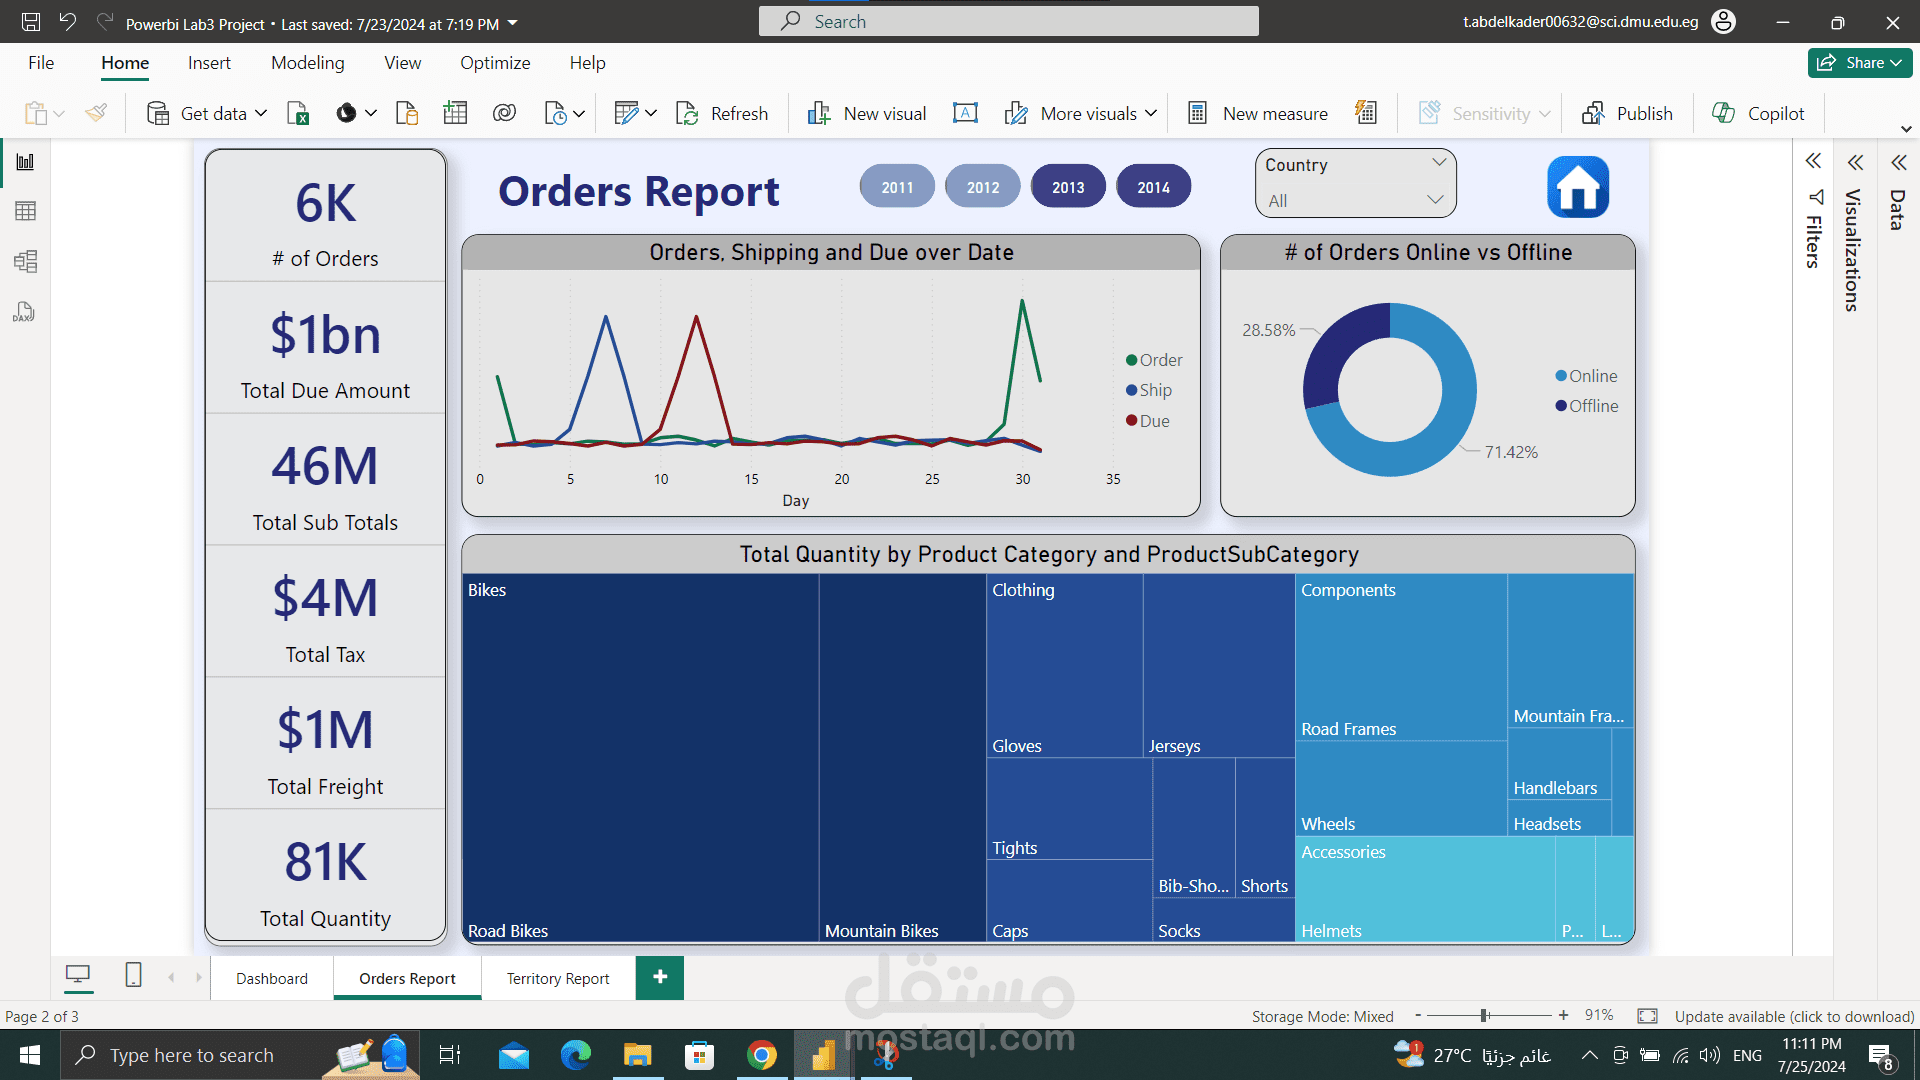Open the Get data dropdown arrow
This screenshot has height=1080, width=1920.
(x=261, y=113)
